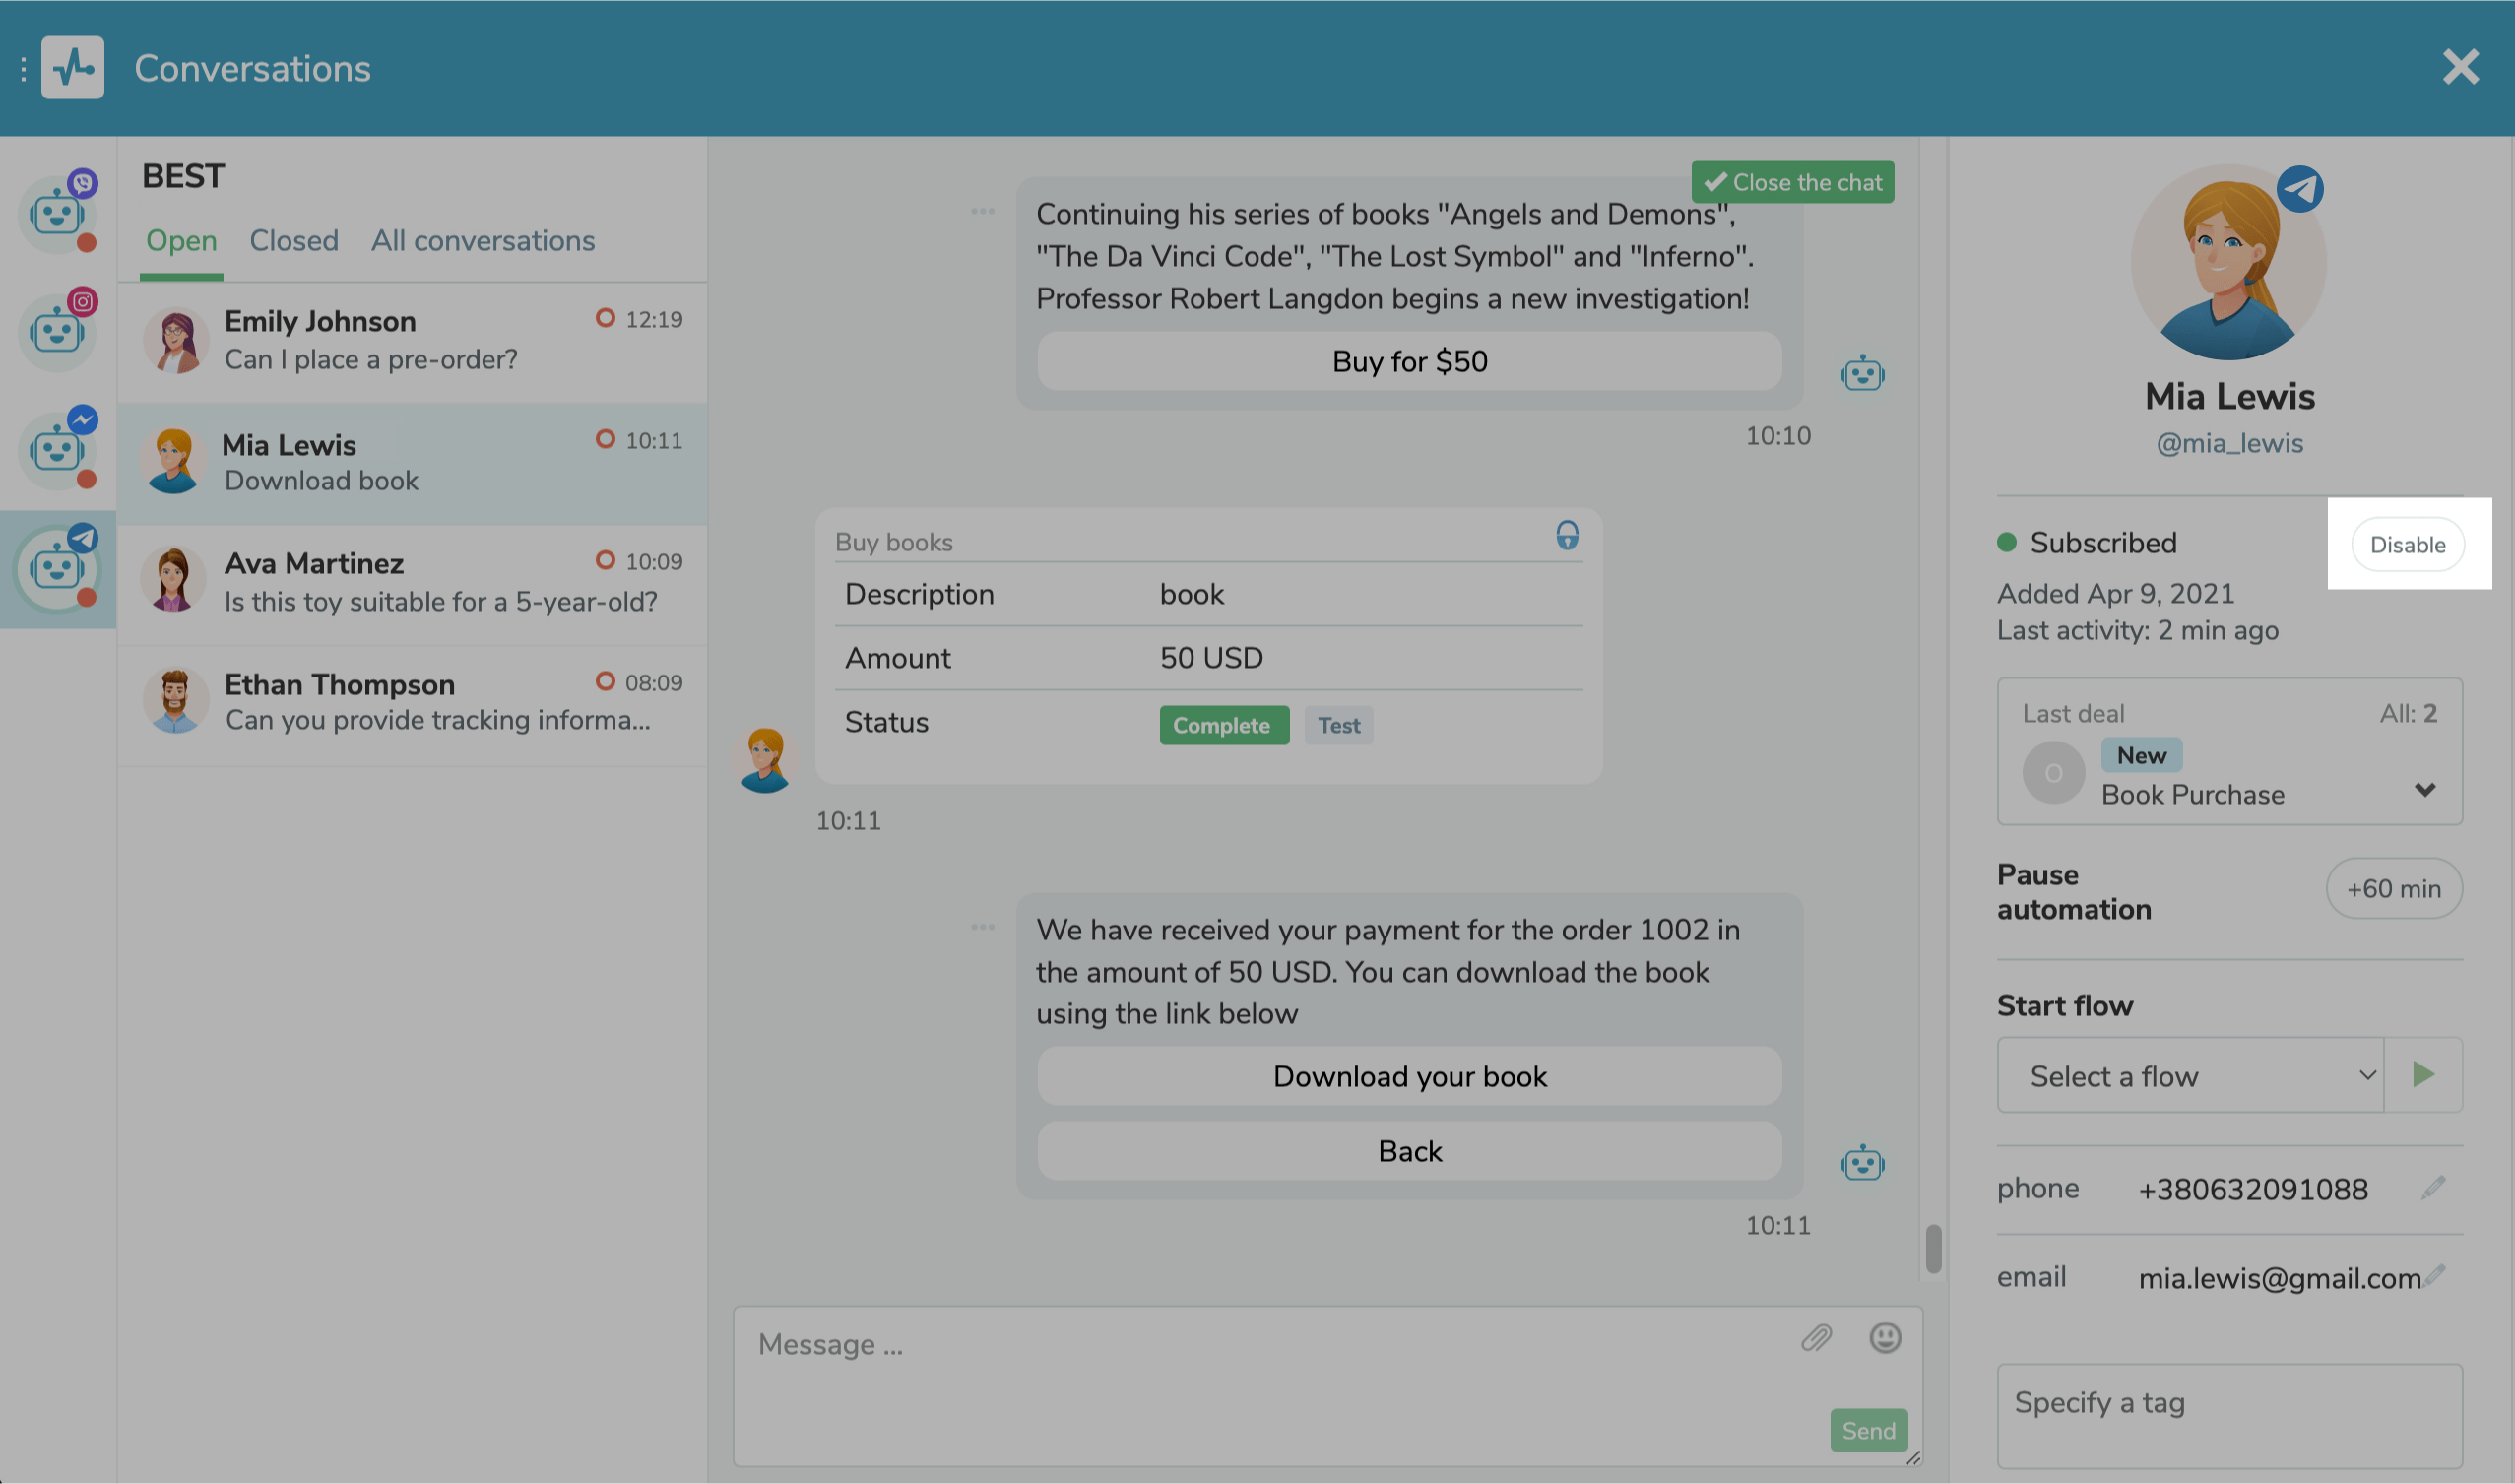Click Mia Lewis avatar in chat thread

pyautogui.click(x=765, y=760)
